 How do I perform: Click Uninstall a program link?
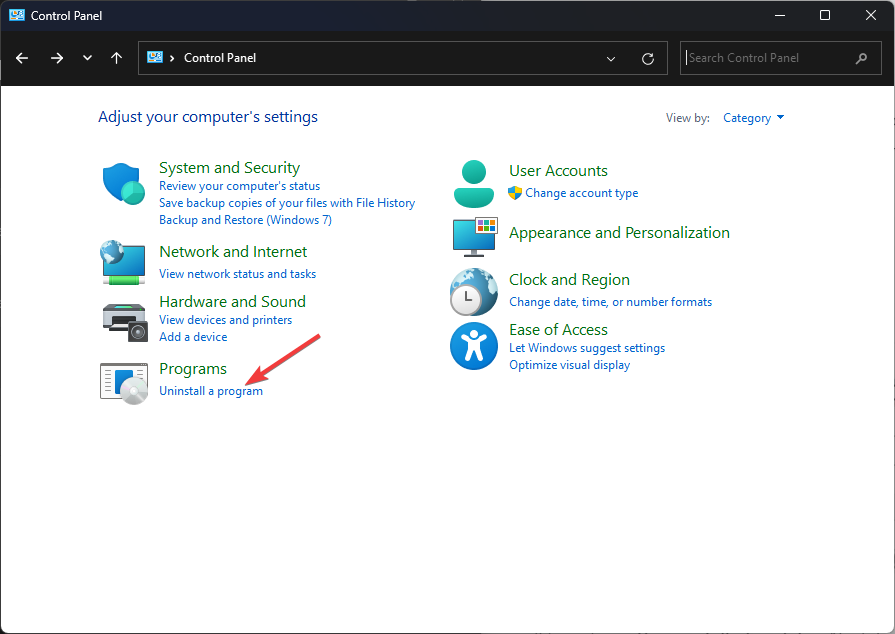pos(211,391)
